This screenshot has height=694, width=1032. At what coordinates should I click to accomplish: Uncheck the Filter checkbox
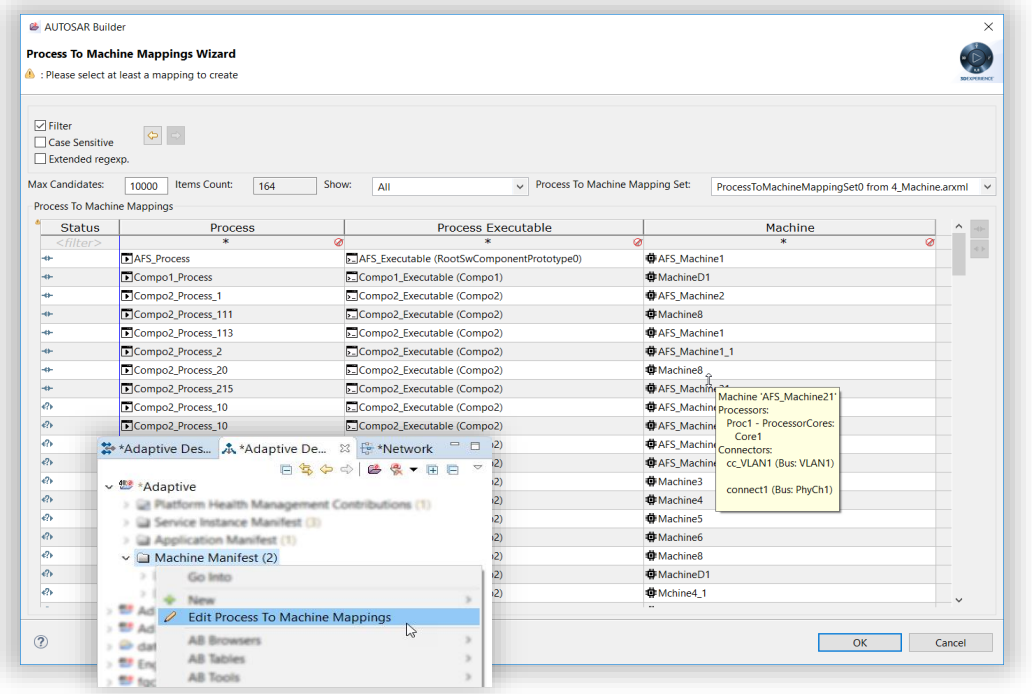(x=40, y=125)
